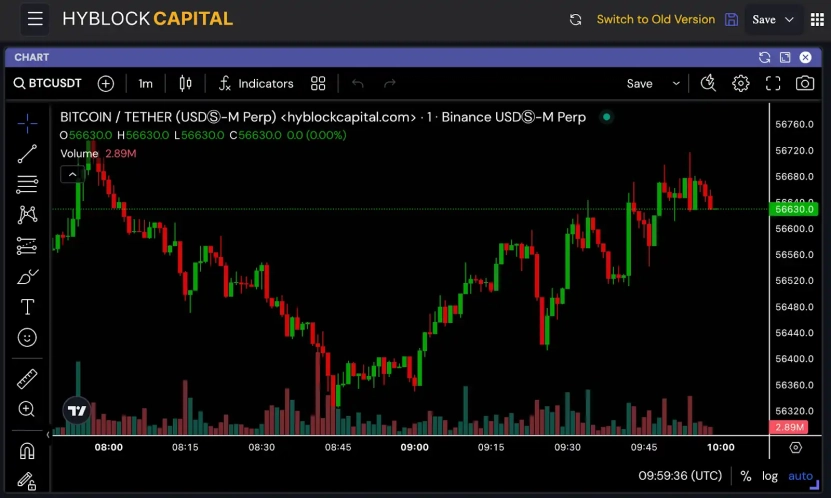The height and width of the screenshot is (498, 831).
Task: Select the trend line drawing tool
Action: coord(27,153)
